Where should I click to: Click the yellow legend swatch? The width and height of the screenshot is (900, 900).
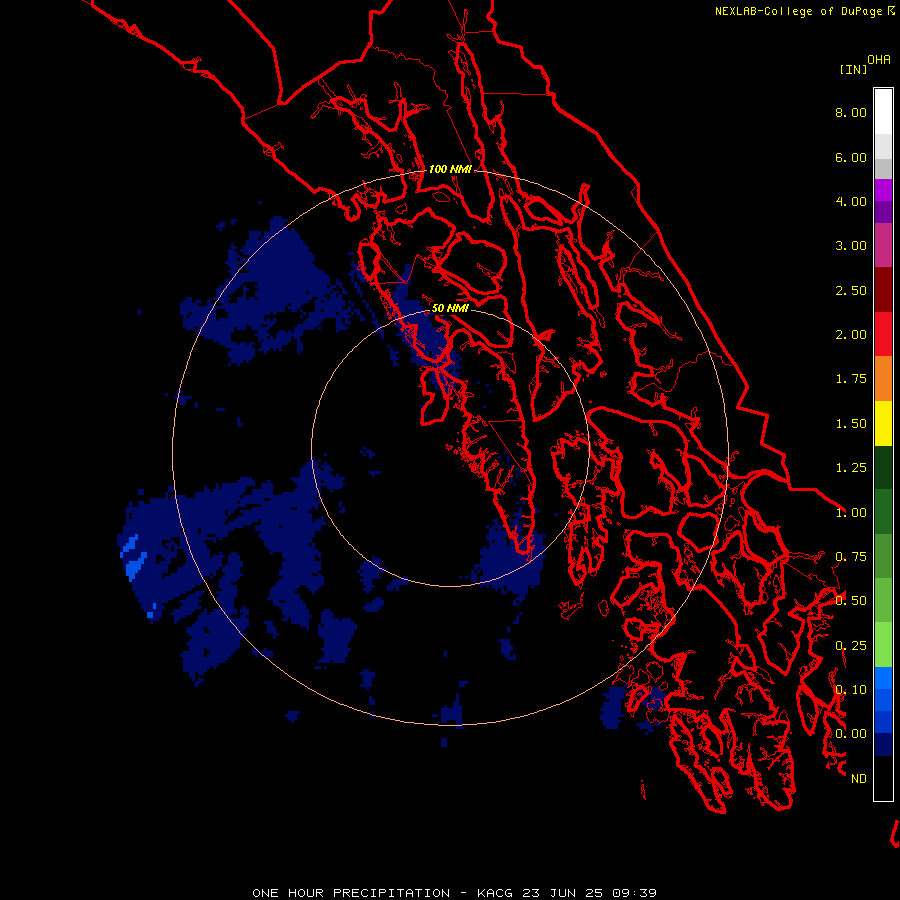tap(883, 424)
